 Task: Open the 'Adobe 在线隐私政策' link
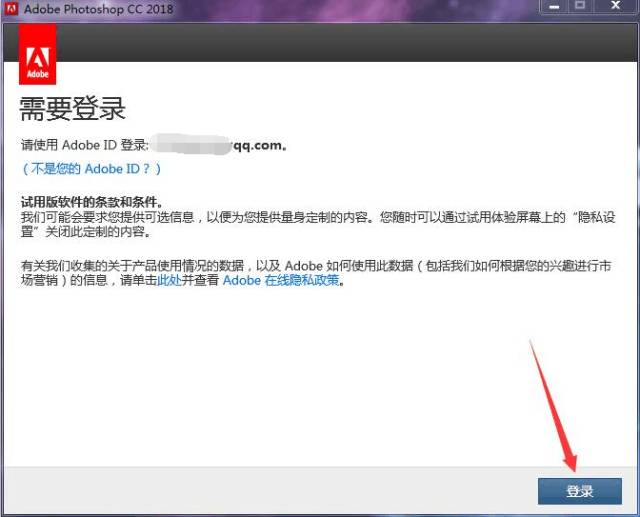coord(281,280)
